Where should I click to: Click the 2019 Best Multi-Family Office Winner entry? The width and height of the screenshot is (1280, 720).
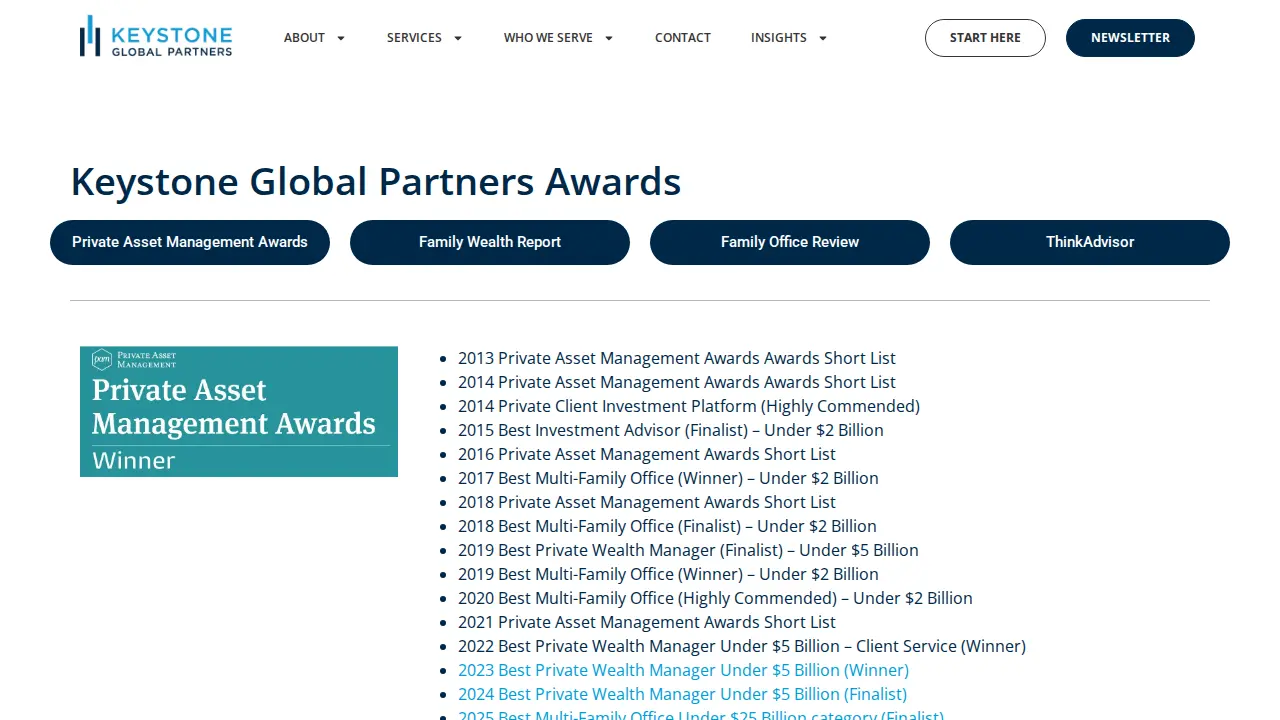[x=668, y=574]
